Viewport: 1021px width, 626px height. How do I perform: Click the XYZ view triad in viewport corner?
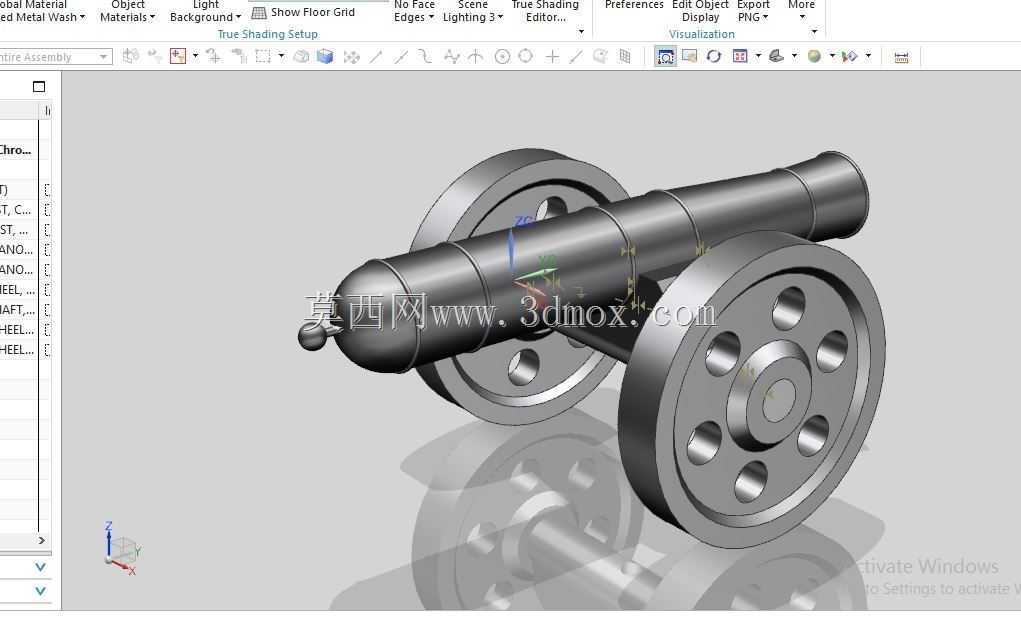pos(122,548)
